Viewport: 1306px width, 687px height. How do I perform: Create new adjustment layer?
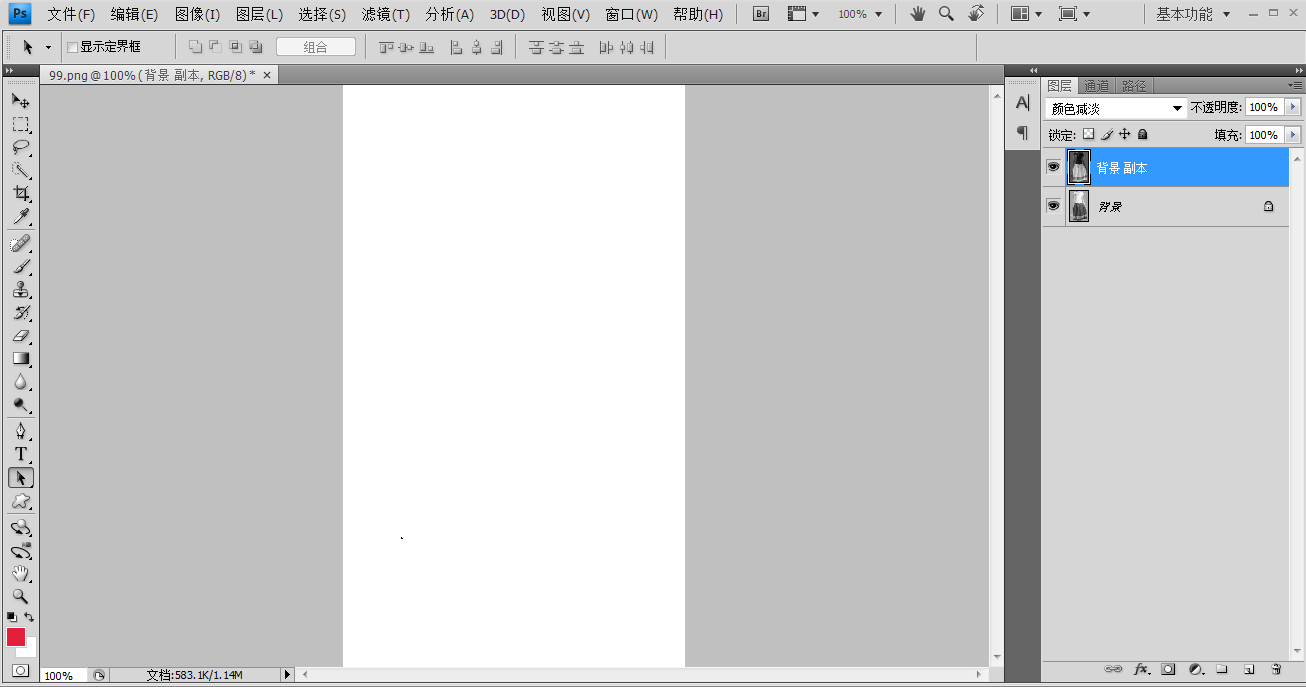pos(1195,669)
